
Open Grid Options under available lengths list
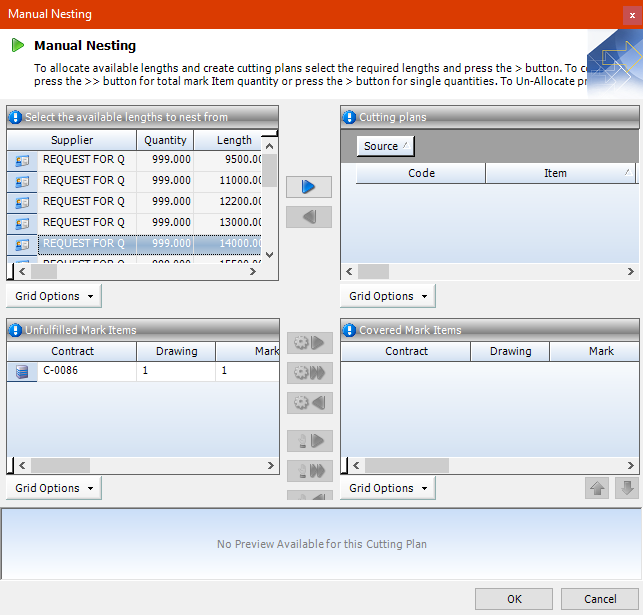coord(54,296)
